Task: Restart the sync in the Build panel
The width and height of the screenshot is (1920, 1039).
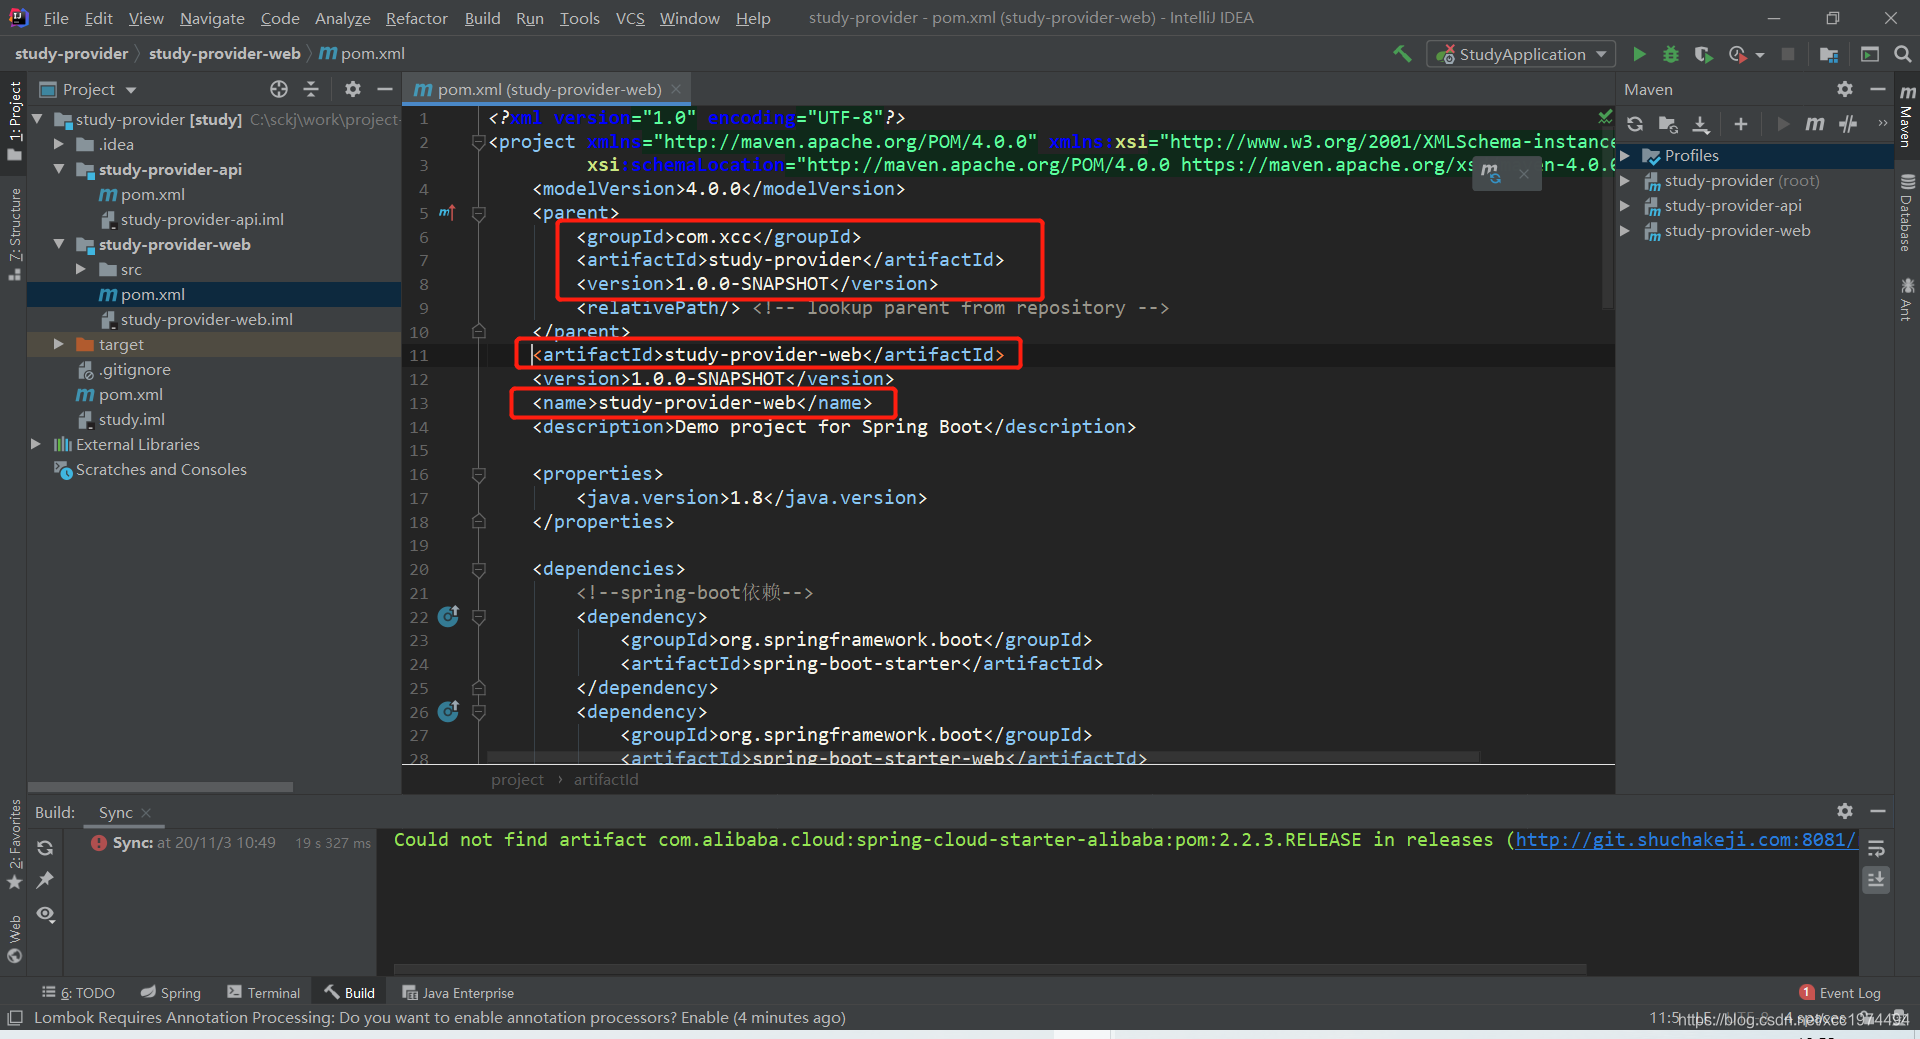Action: tap(45, 848)
